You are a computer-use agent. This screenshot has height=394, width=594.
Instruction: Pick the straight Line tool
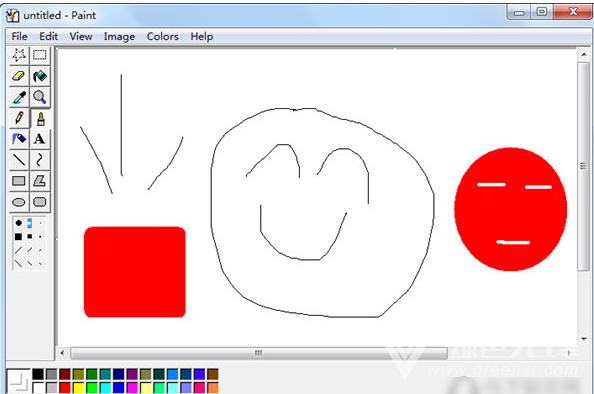point(19,160)
